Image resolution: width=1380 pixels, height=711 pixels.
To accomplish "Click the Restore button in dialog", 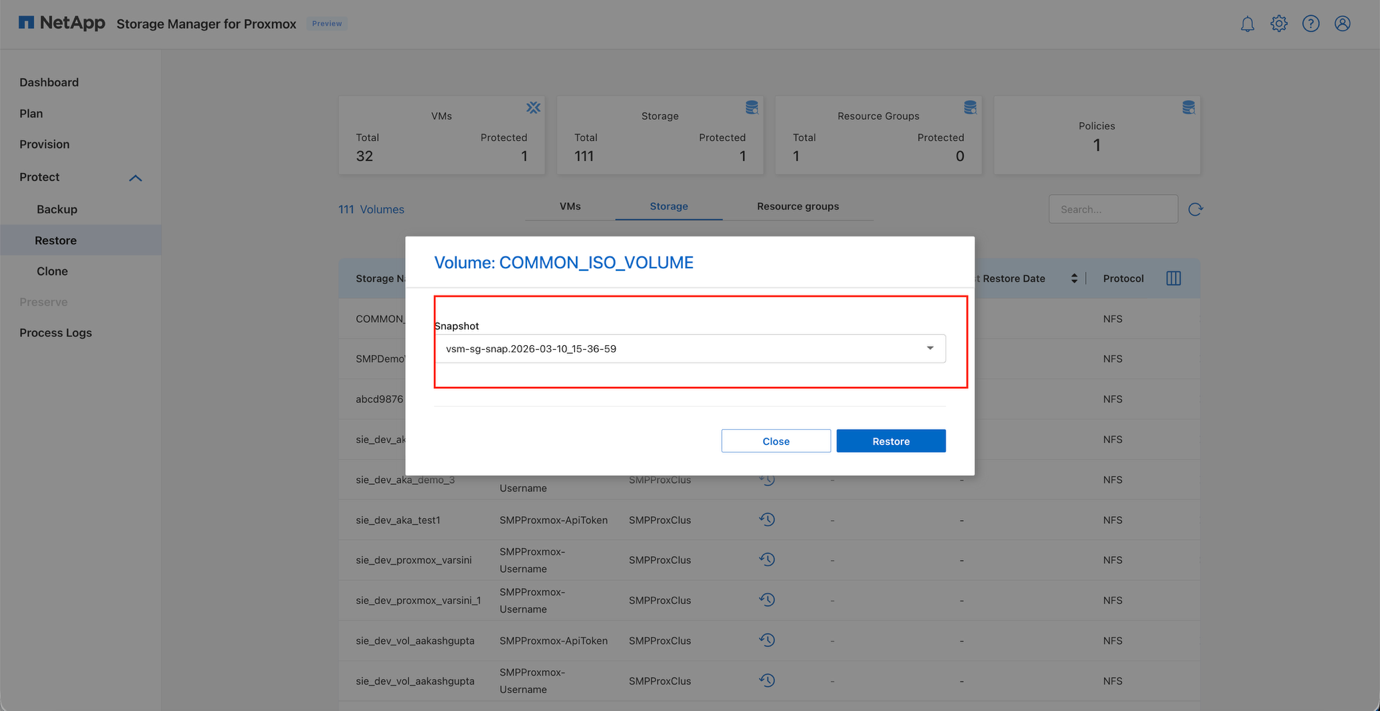I will (x=890, y=441).
